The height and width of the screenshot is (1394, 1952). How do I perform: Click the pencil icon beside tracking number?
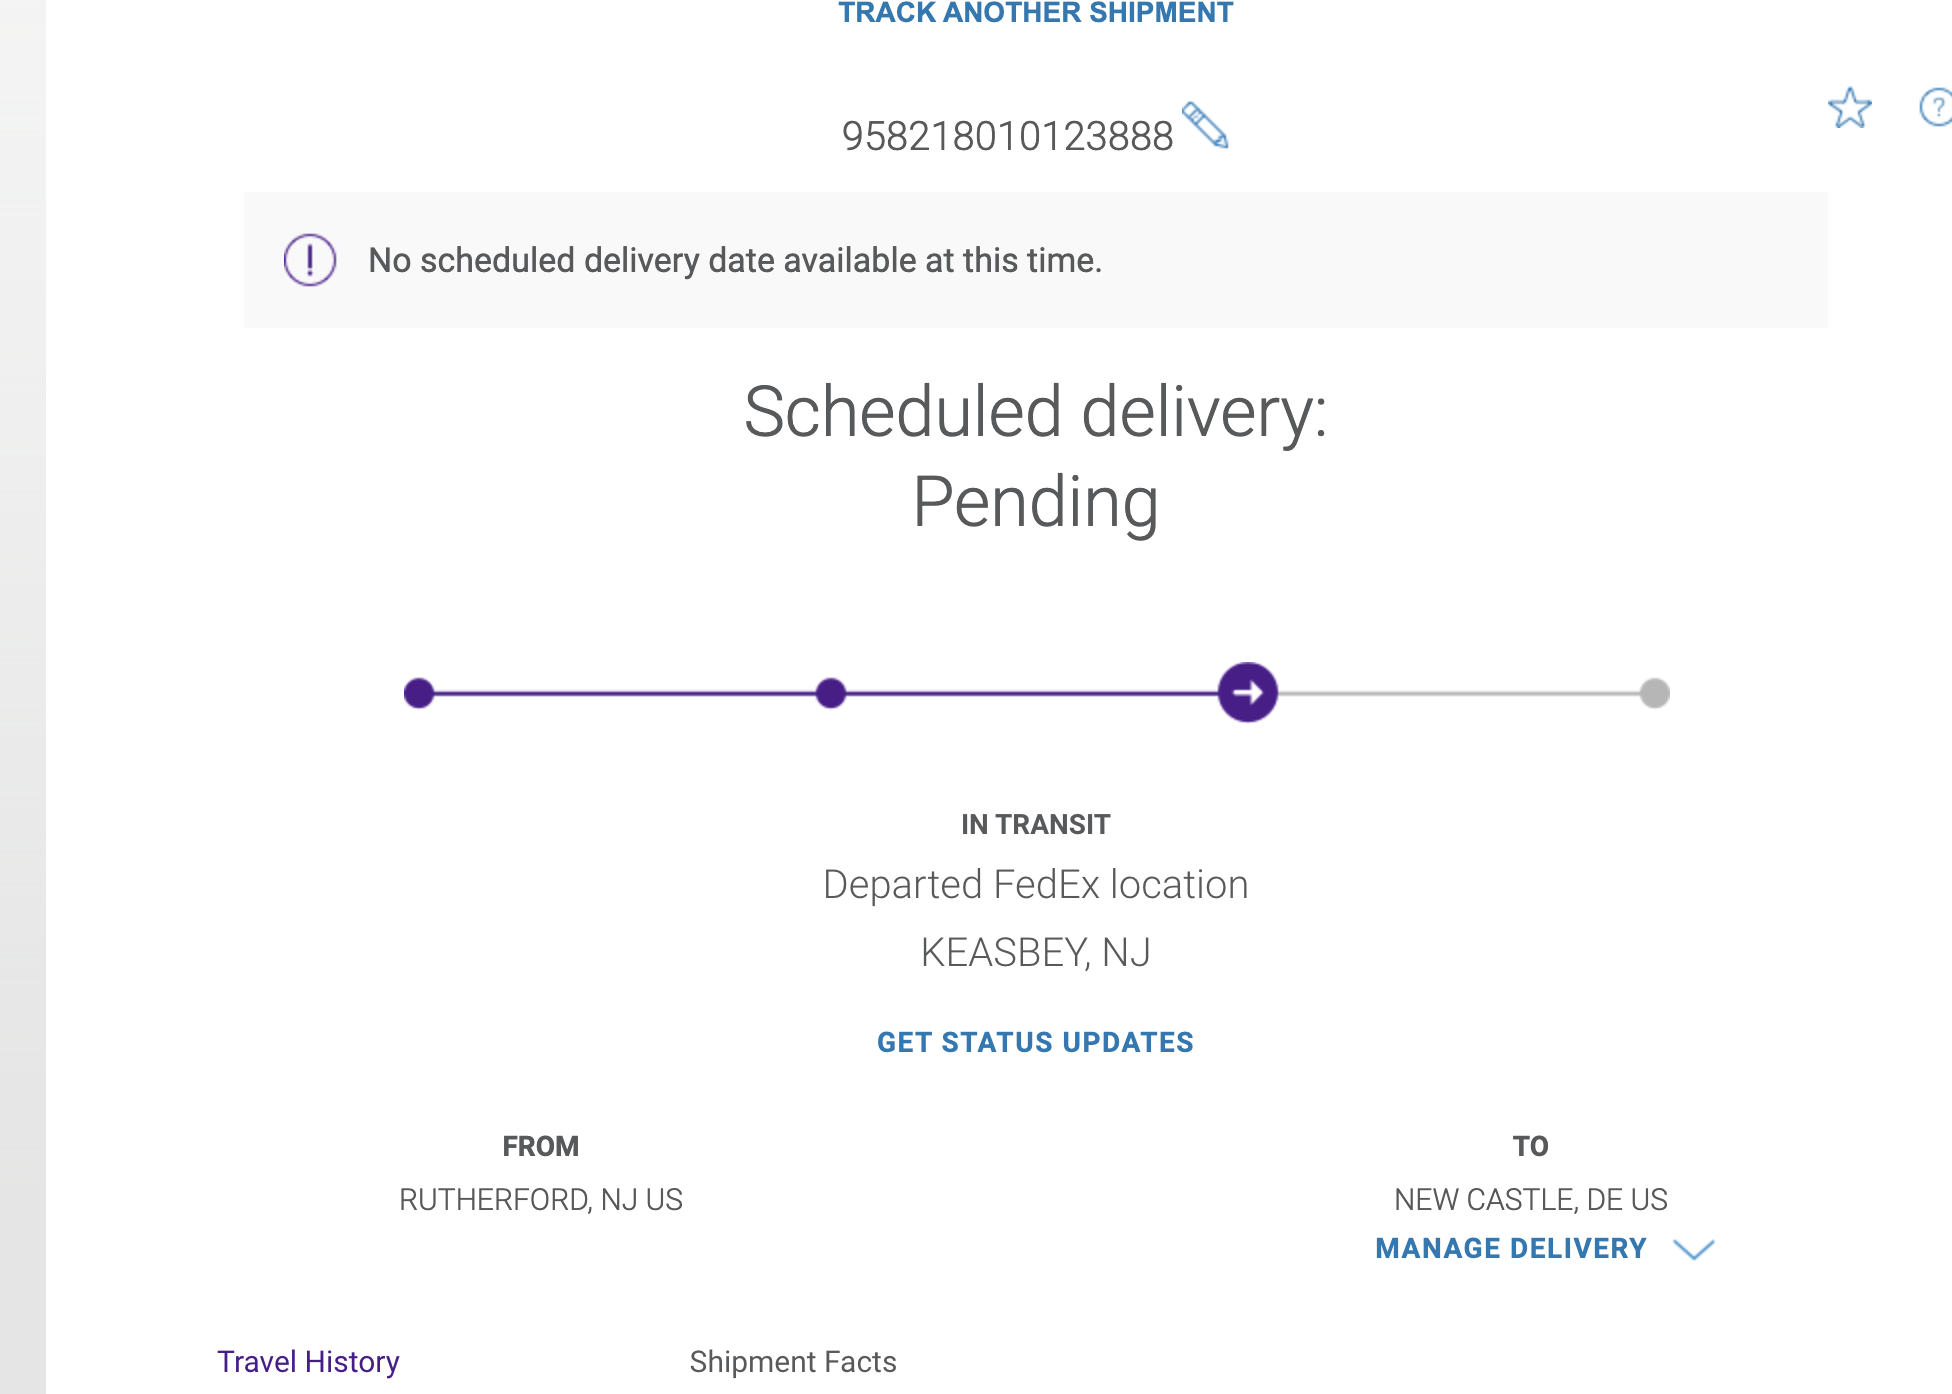coord(1205,126)
